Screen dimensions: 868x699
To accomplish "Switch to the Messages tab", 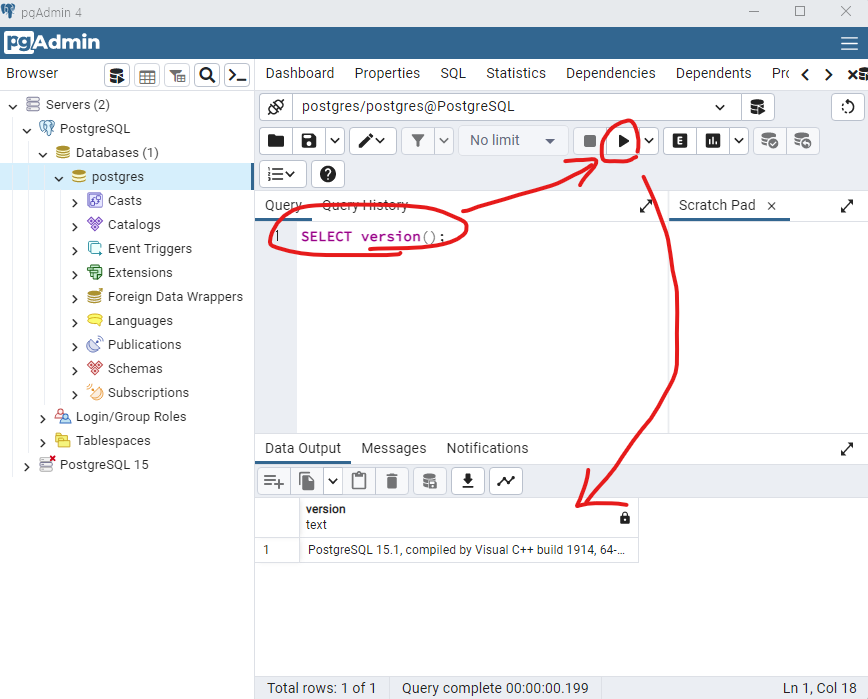I will [394, 448].
